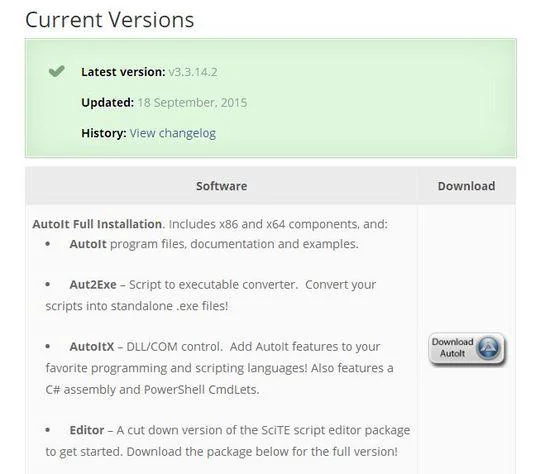Open the View changelog link

(173, 133)
